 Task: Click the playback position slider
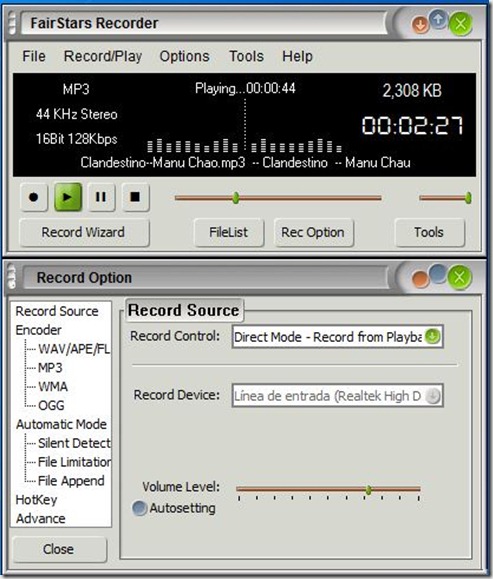pyautogui.click(x=278, y=198)
